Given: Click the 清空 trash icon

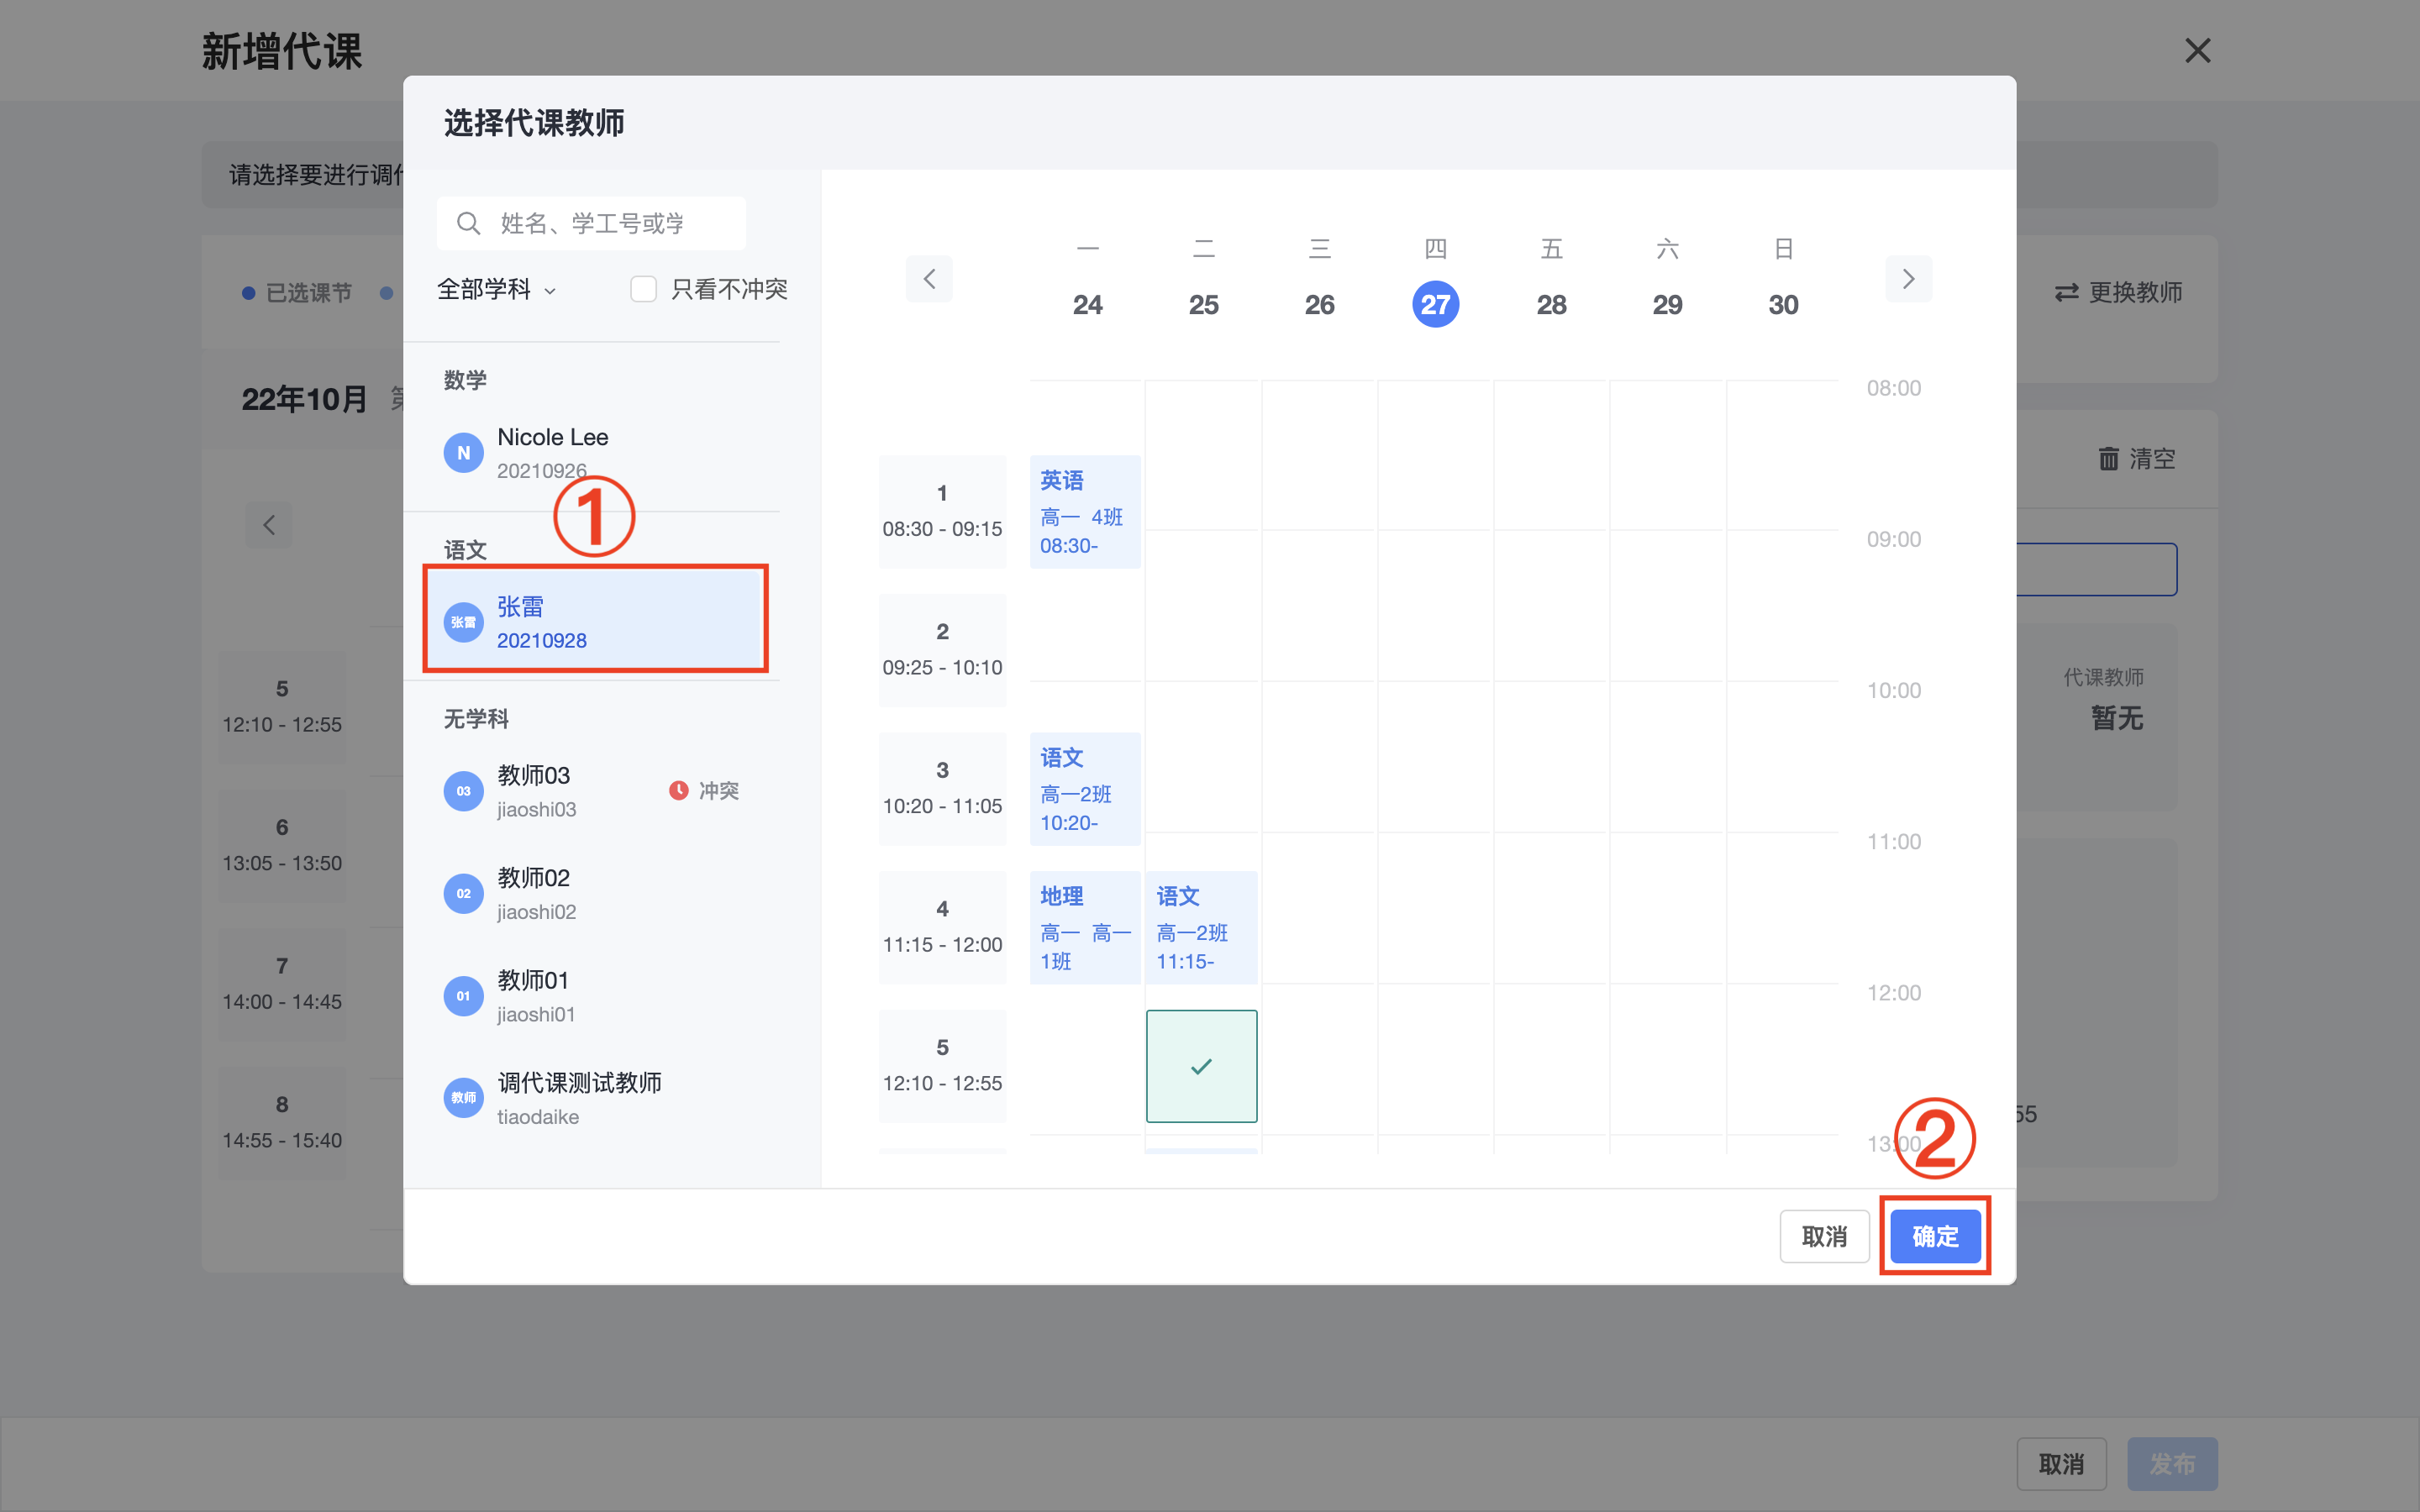Looking at the screenshot, I should point(2108,459).
